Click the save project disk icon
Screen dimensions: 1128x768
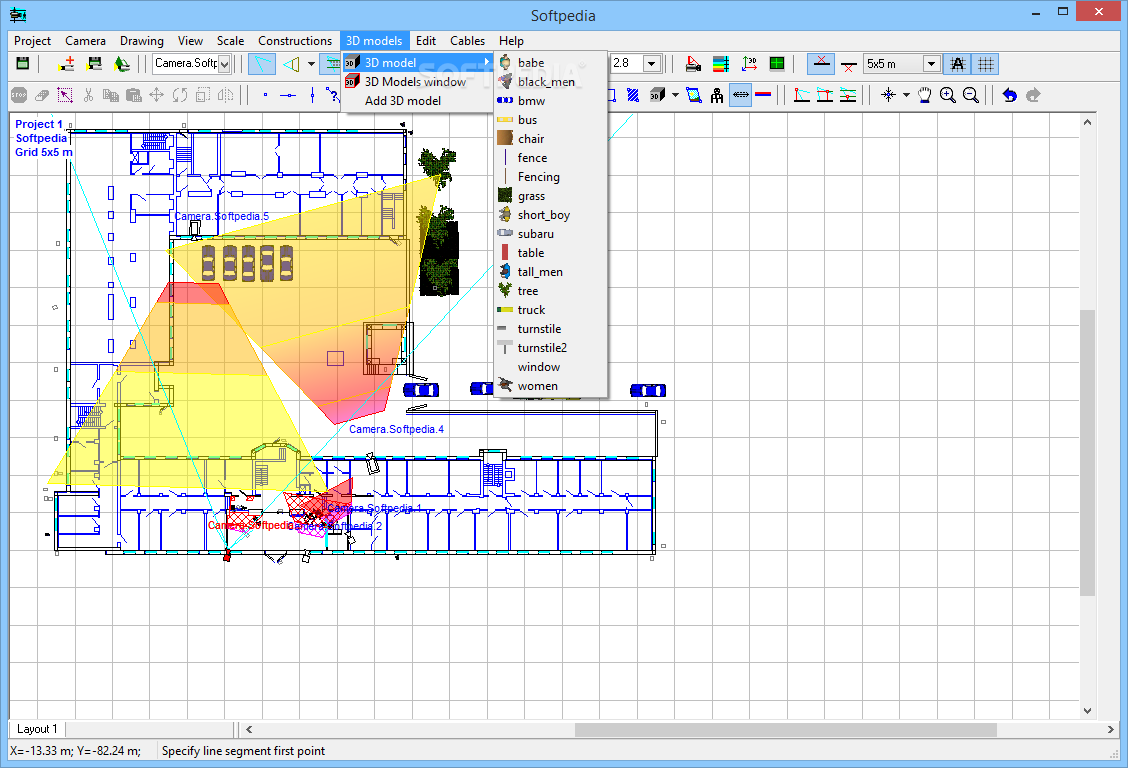click(x=22, y=64)
